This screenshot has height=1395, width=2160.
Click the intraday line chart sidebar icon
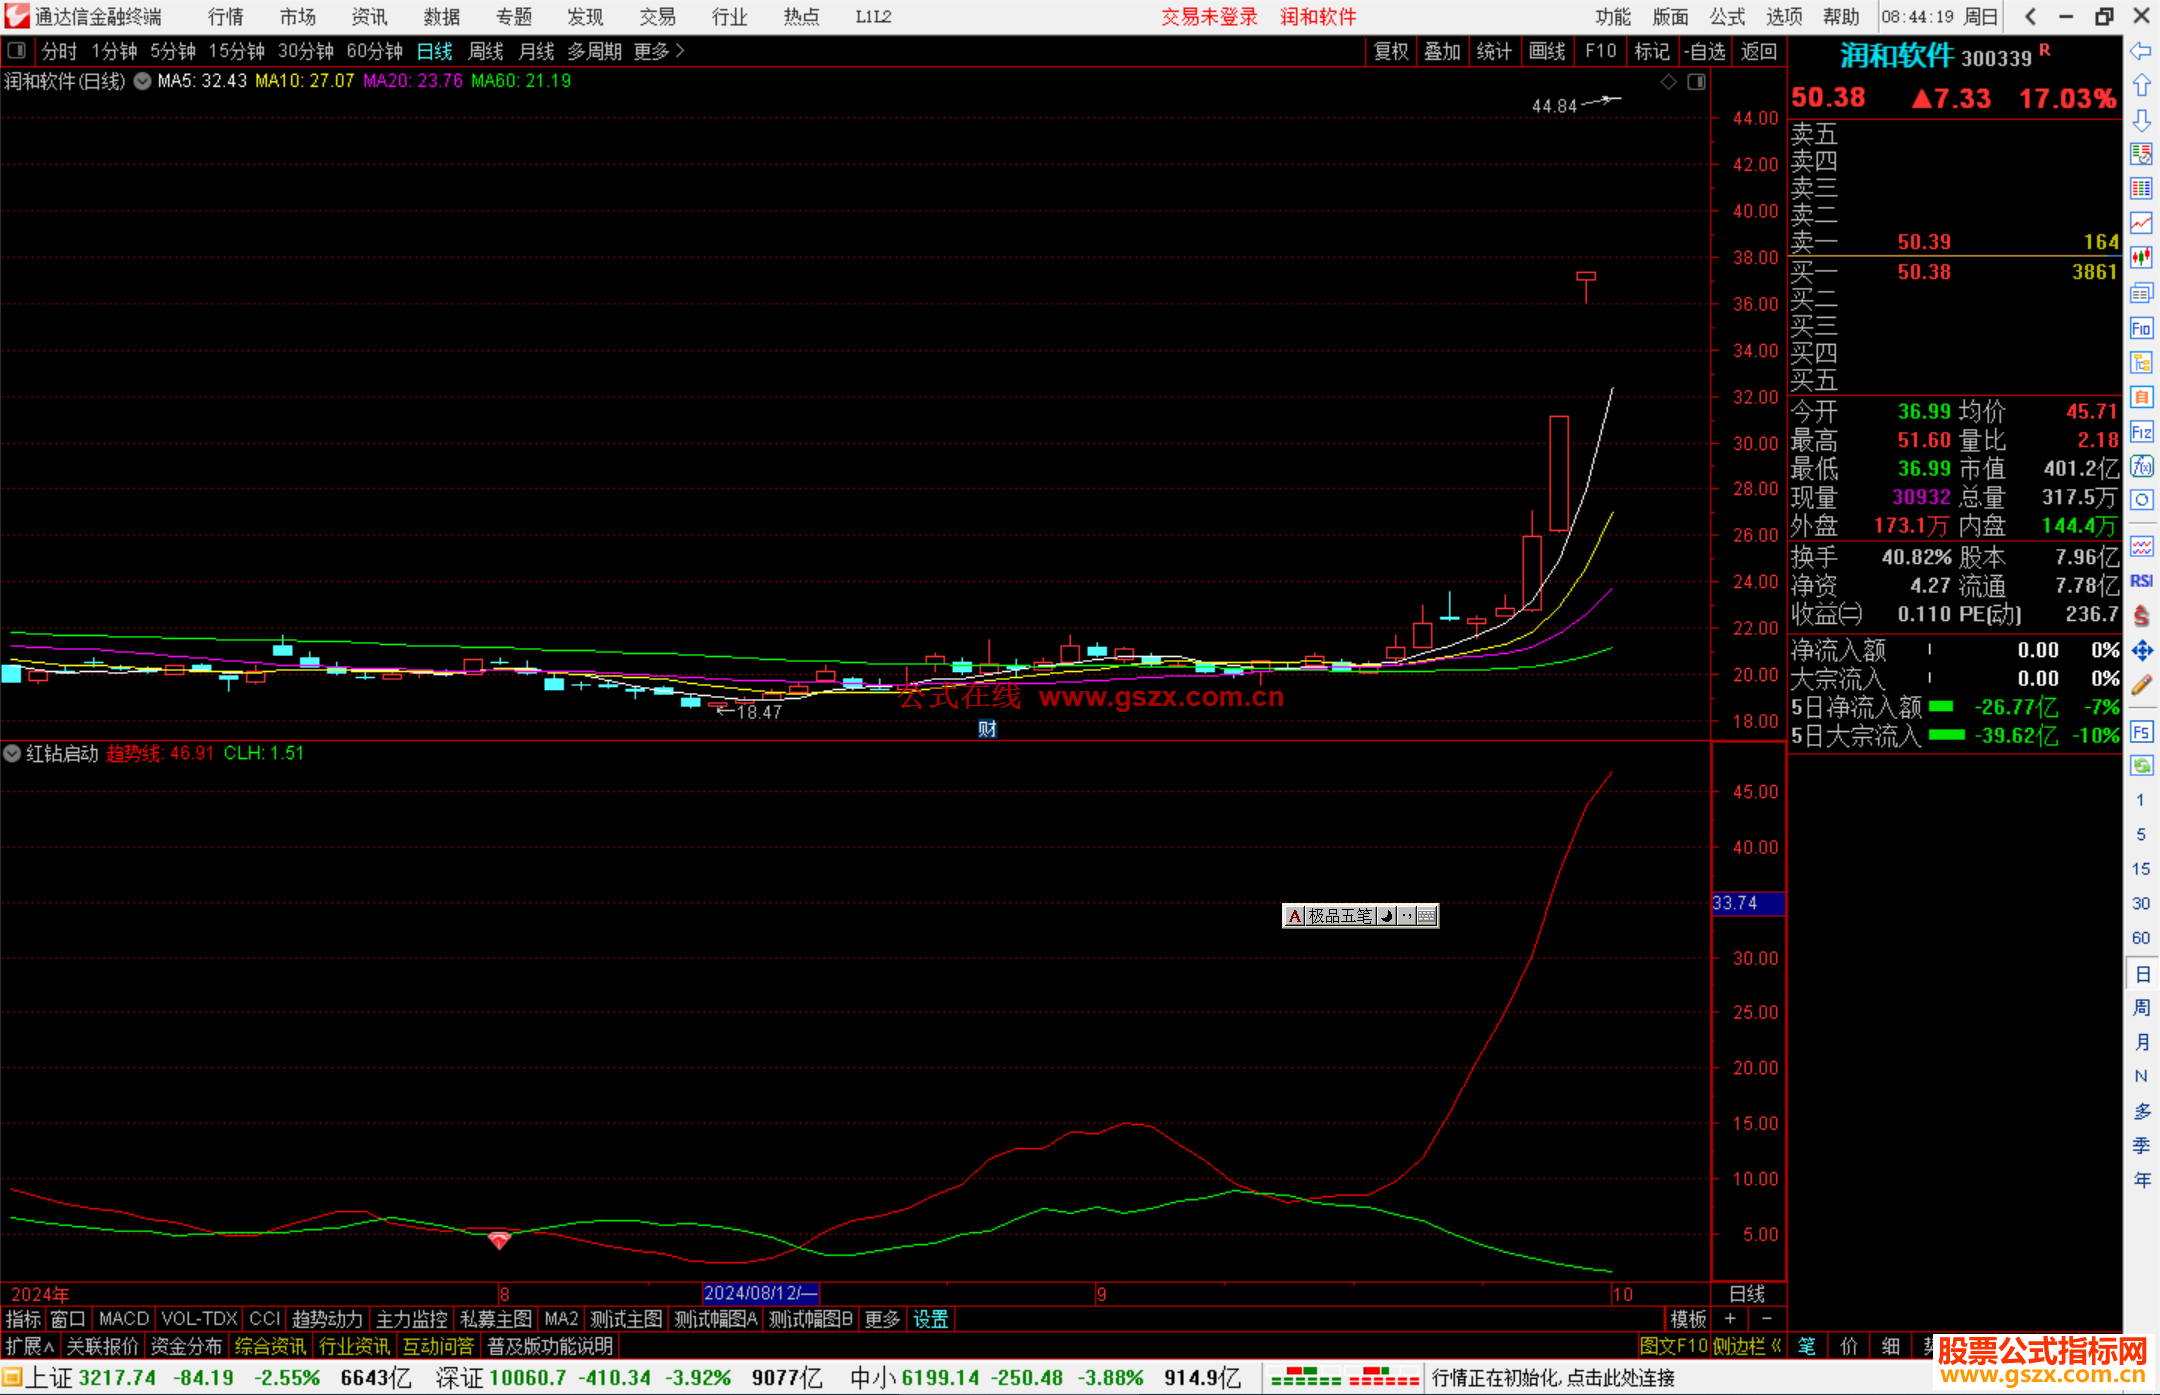click(2141, 223)
